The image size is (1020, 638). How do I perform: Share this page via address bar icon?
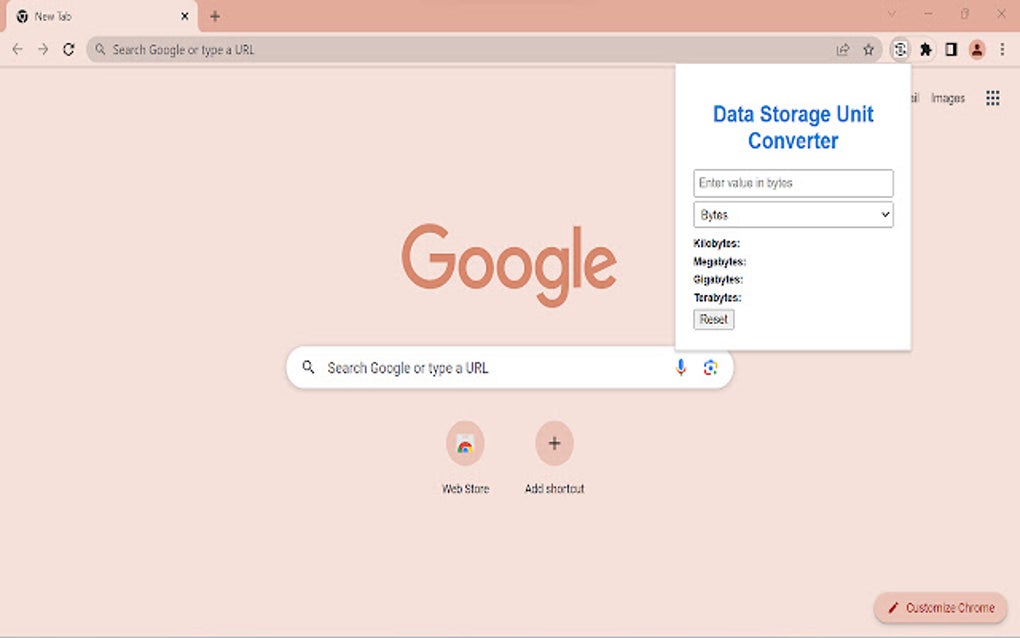point(843,49)
